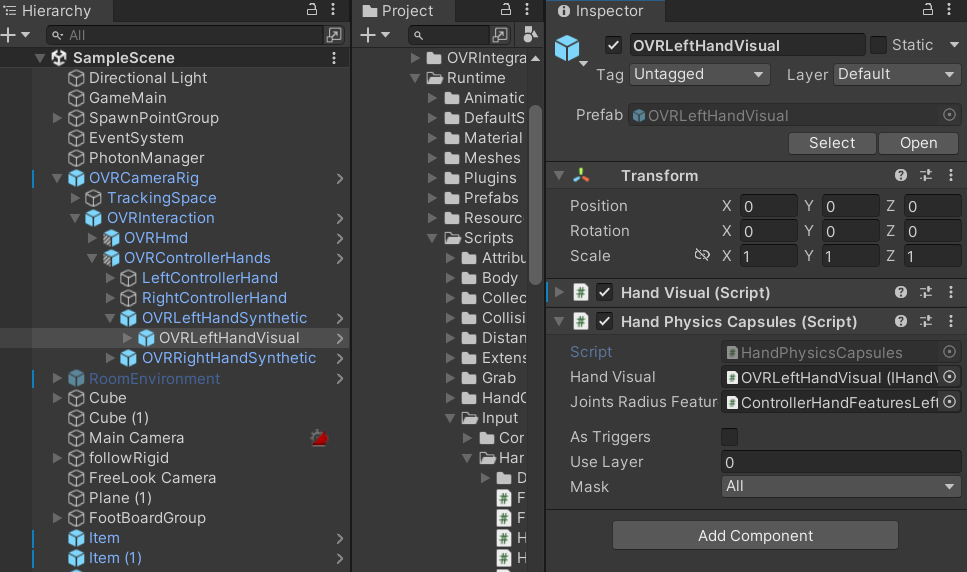This screenshot has height=572, width=967.
Task: Click the Project search-by-label icon
Action: click(530, 35)
